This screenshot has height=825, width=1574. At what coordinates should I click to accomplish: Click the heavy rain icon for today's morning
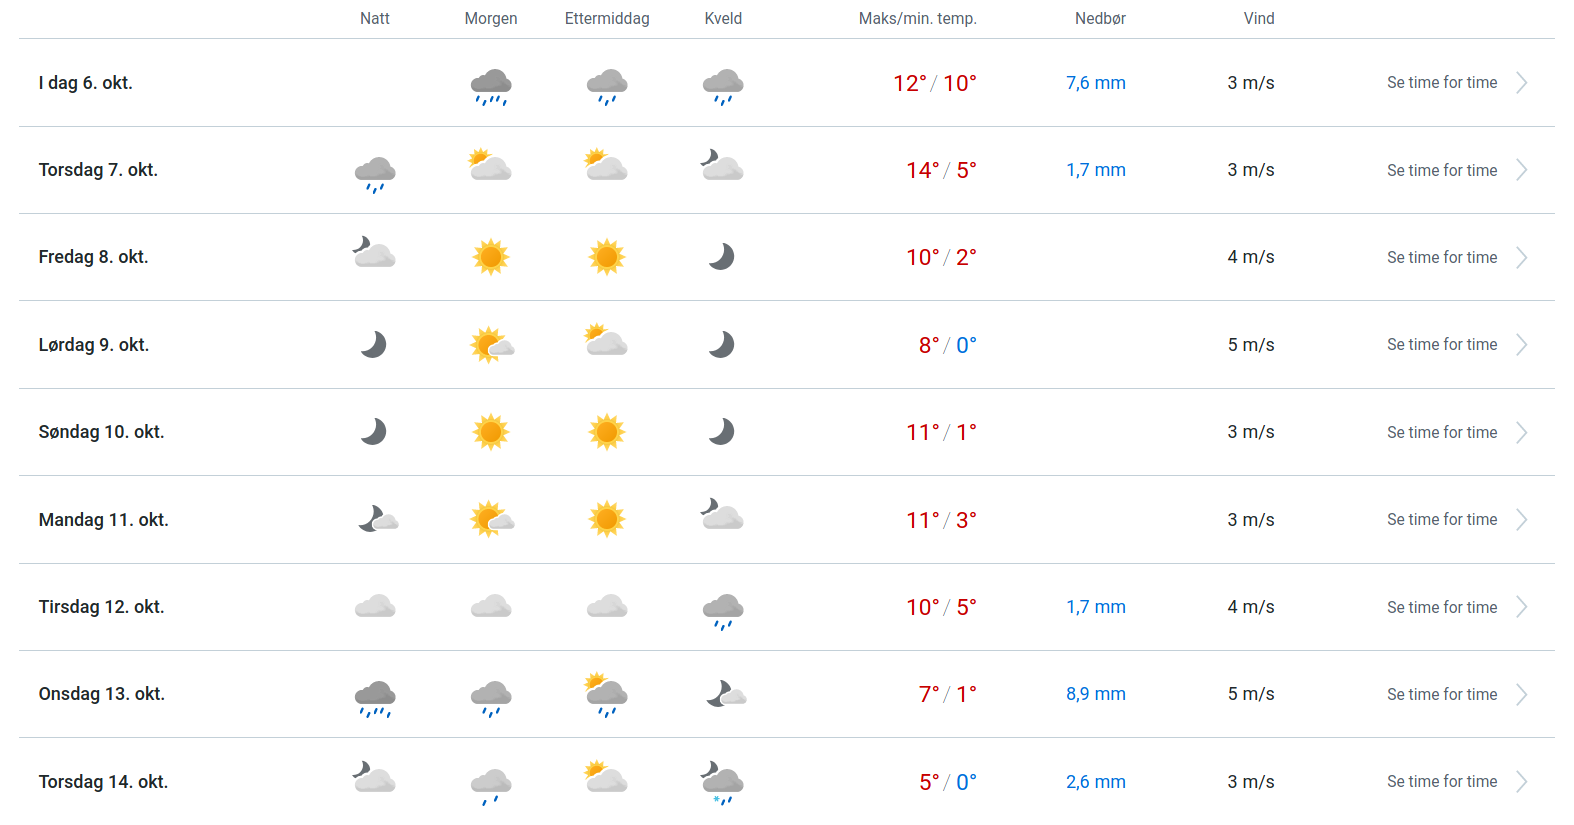[491, 86]
